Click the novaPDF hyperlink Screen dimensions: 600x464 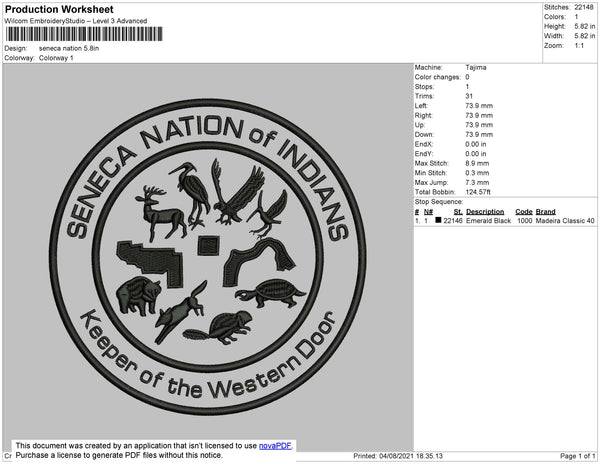(275, 446)
